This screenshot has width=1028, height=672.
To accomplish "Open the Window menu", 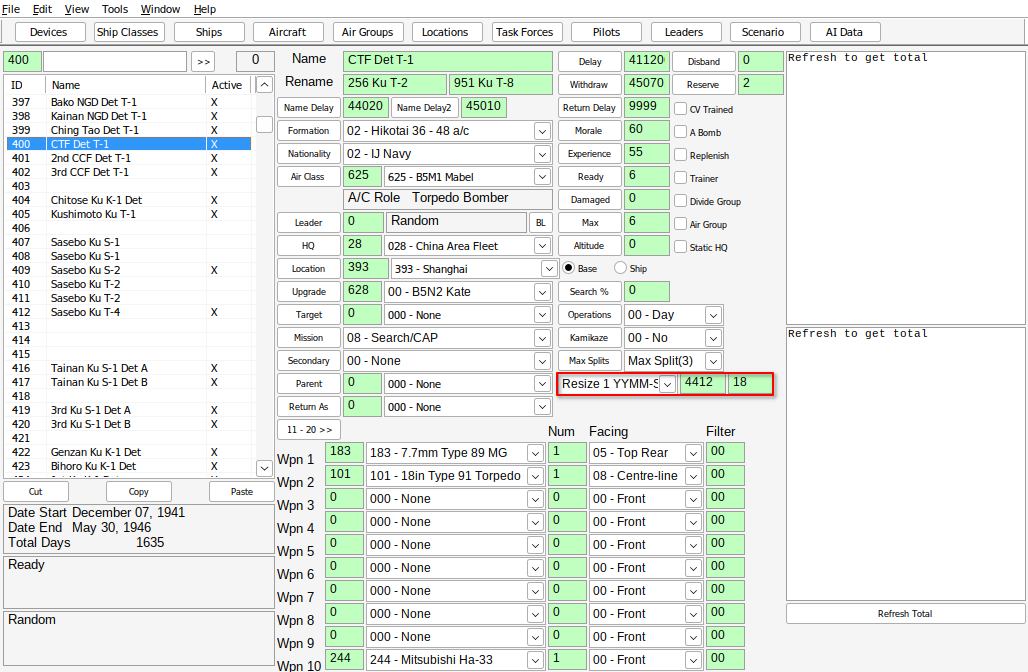I will click(160, 9).
